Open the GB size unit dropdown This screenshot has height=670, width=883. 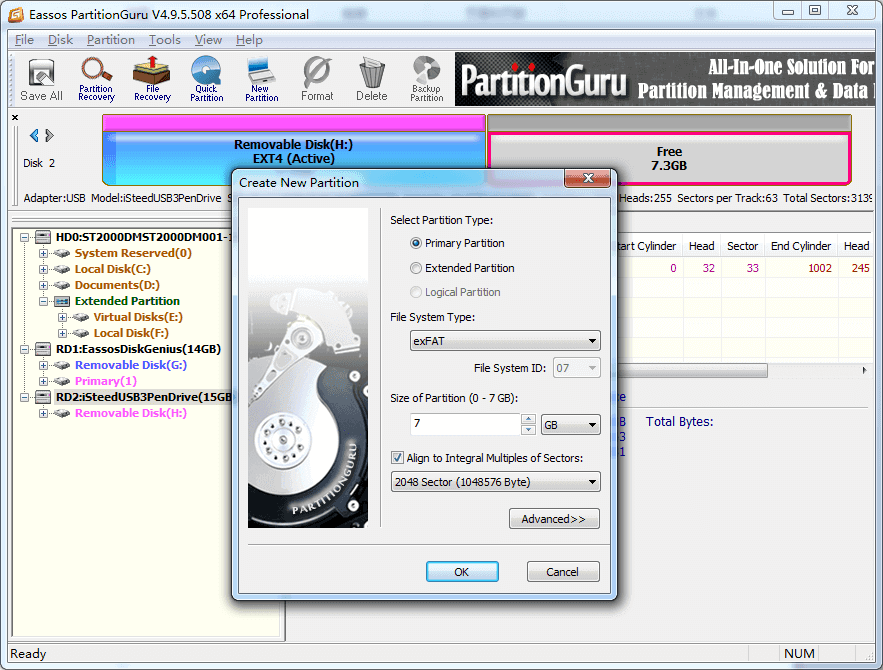coord(570,425)
